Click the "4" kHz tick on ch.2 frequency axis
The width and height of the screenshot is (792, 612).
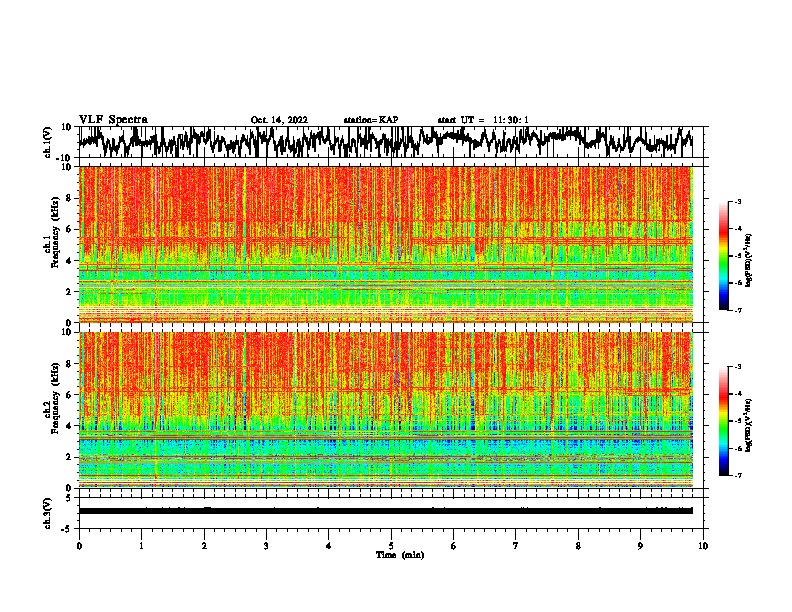(70, 426)
